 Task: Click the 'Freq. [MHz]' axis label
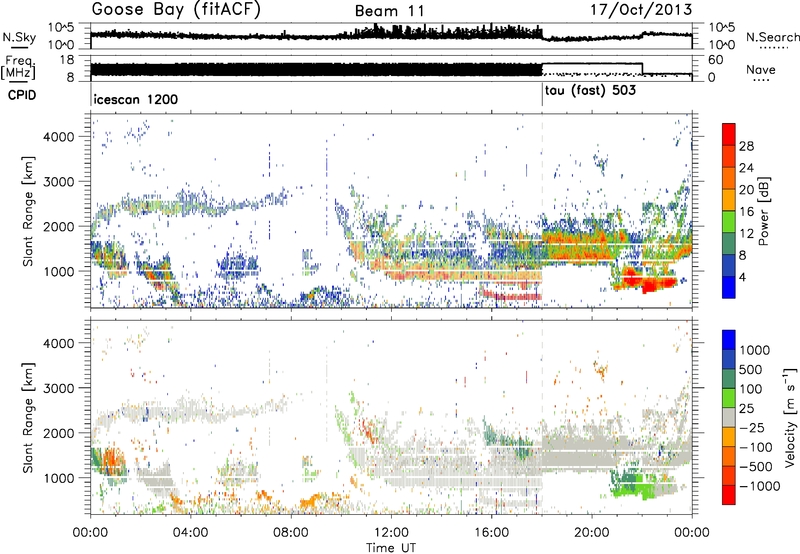[18, 68]
